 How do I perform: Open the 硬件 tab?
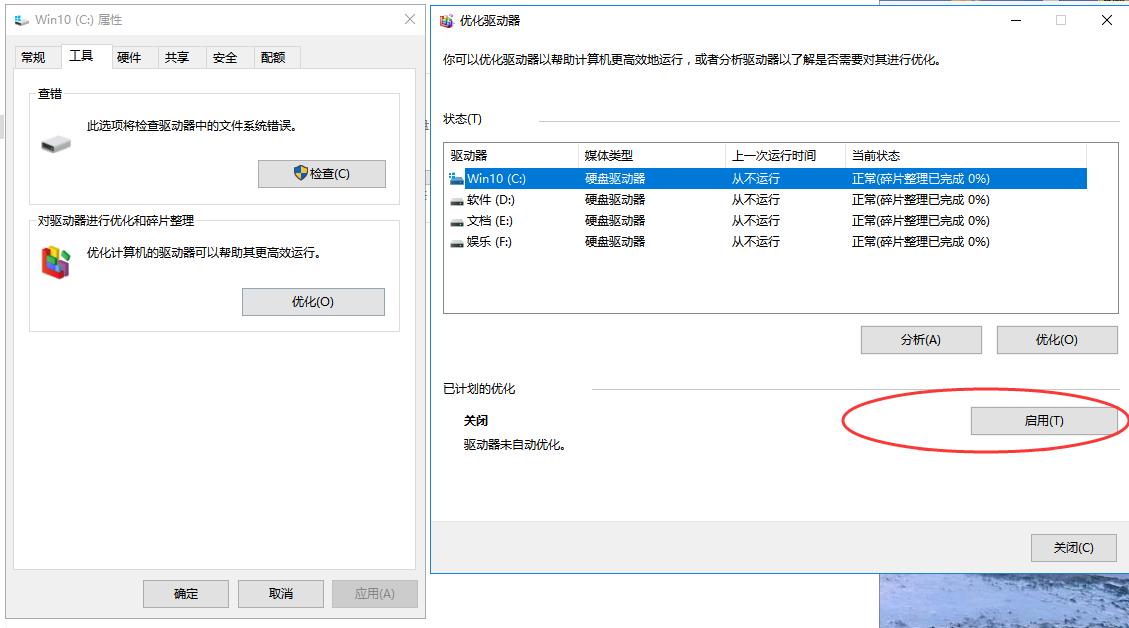[129, 58]
